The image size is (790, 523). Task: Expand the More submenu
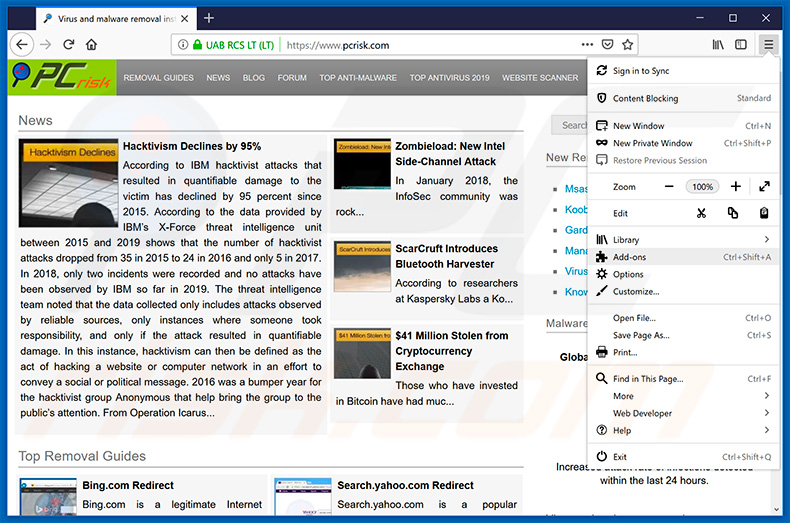pos(683,396)
